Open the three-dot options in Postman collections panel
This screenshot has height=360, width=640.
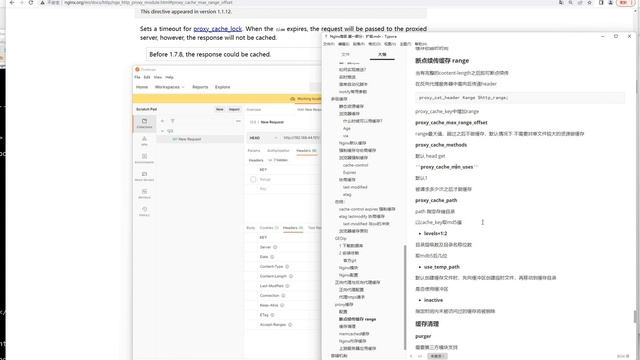238,121
